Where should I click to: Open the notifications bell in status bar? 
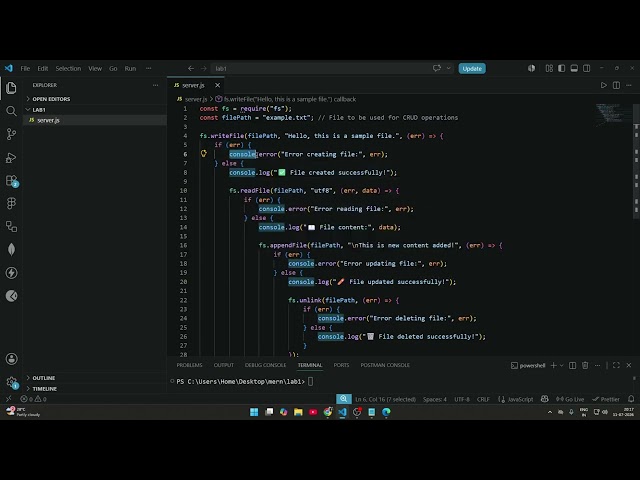(x=631, y=399)
